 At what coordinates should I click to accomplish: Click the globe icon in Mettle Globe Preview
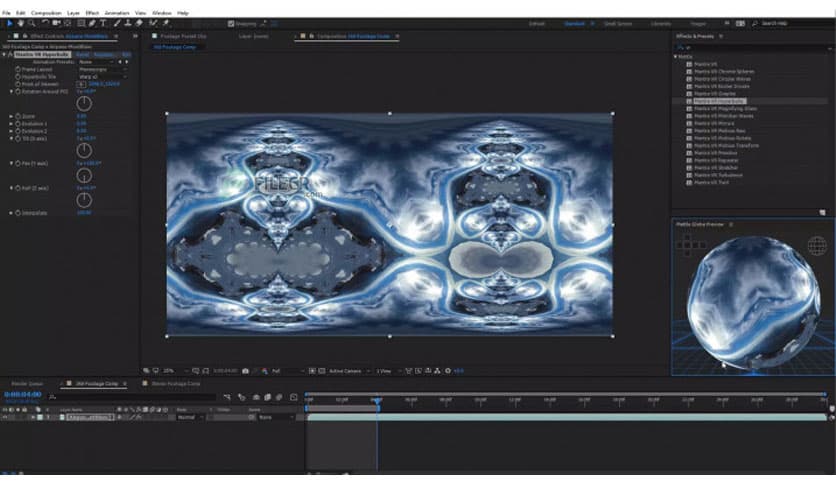click(x=816, y=246)
